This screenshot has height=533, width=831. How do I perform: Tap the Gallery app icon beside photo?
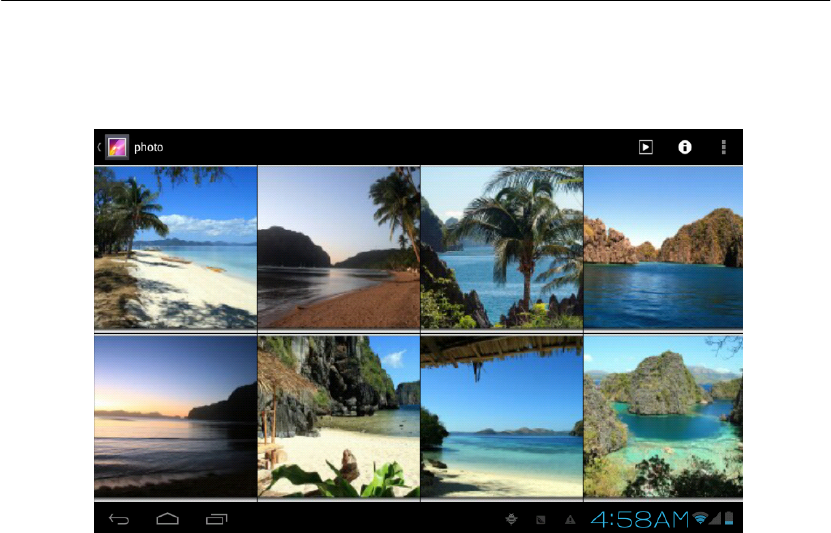pos(117,147)
